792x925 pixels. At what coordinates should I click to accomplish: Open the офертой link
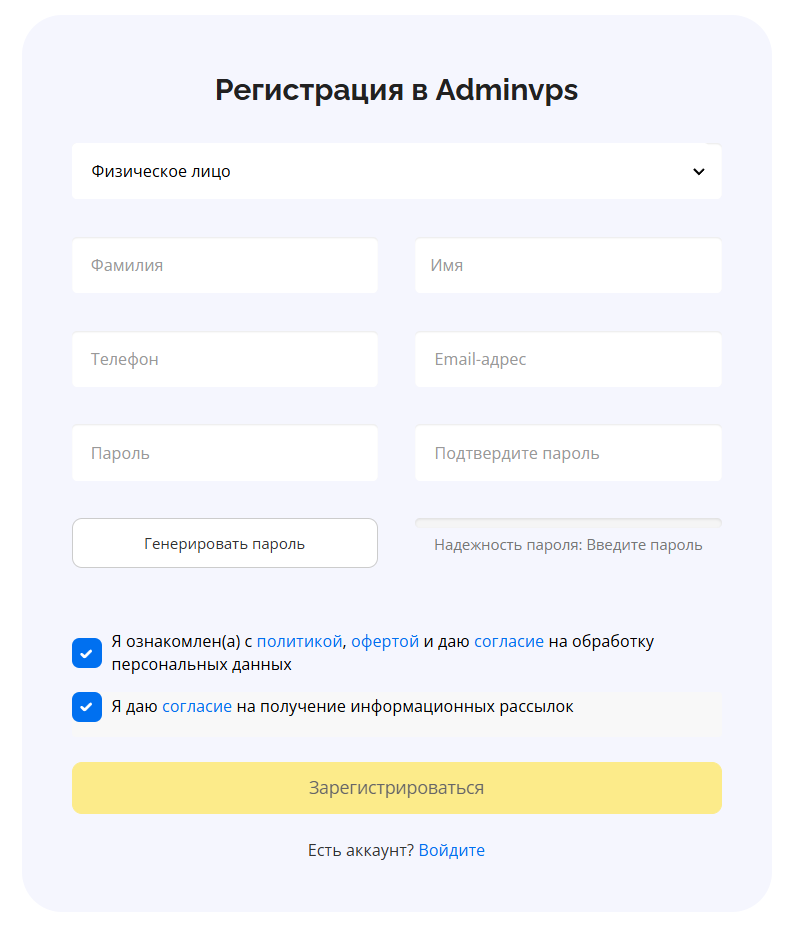[385, 641]
